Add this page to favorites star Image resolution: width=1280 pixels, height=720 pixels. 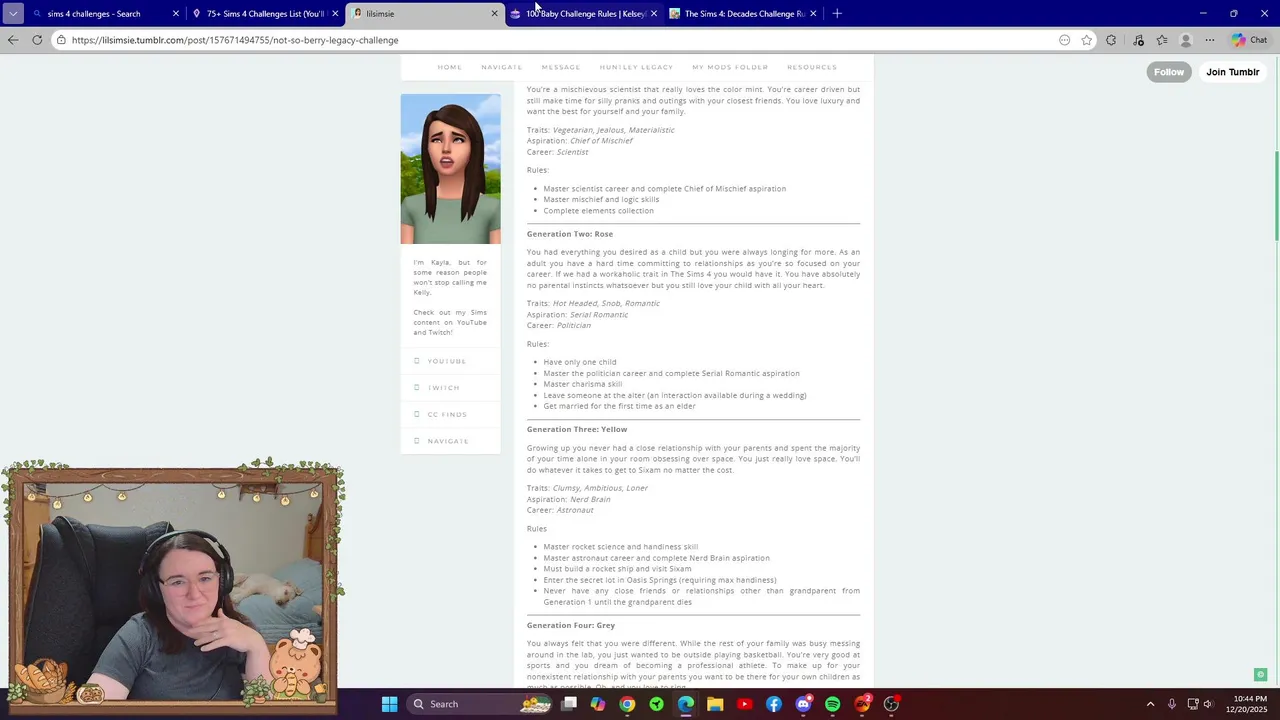[1087, 40]
